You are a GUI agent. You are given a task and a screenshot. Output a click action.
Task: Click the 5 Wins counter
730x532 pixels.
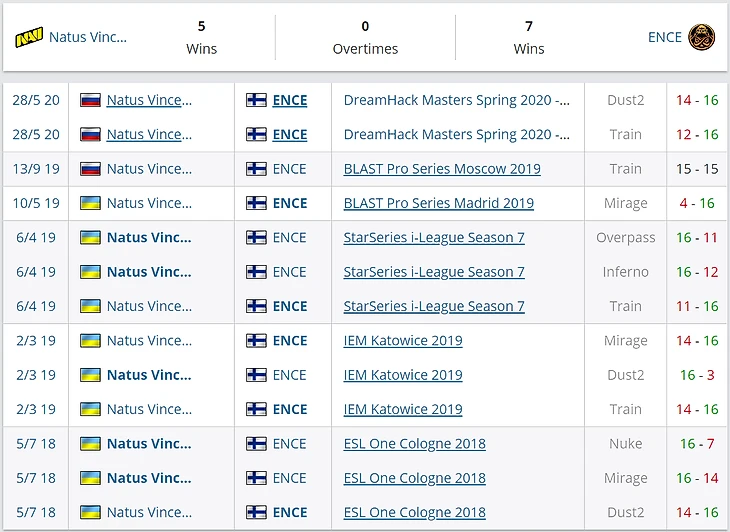[x=201, y=37]
